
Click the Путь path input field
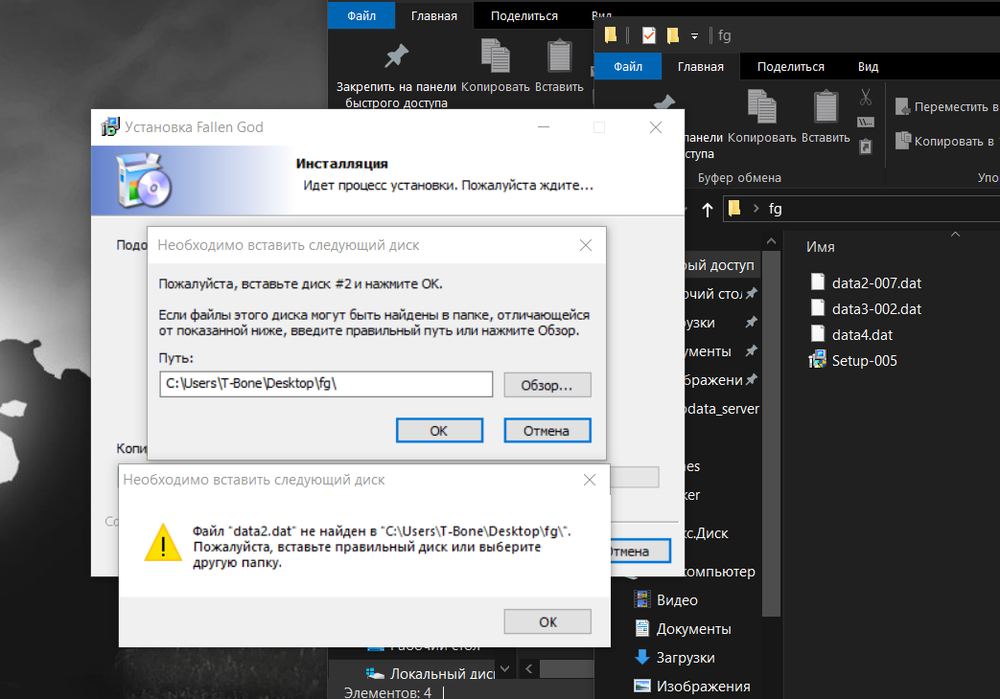326,384
